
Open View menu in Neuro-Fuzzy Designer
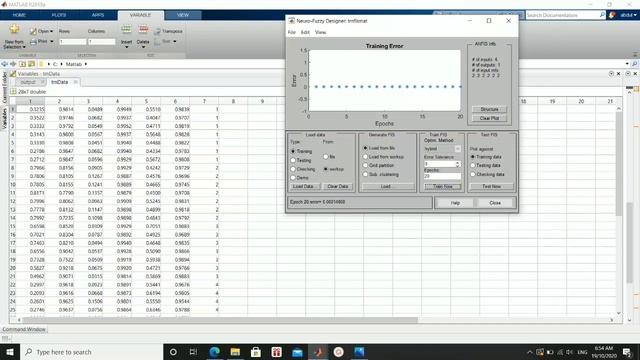tap(320, 32)
